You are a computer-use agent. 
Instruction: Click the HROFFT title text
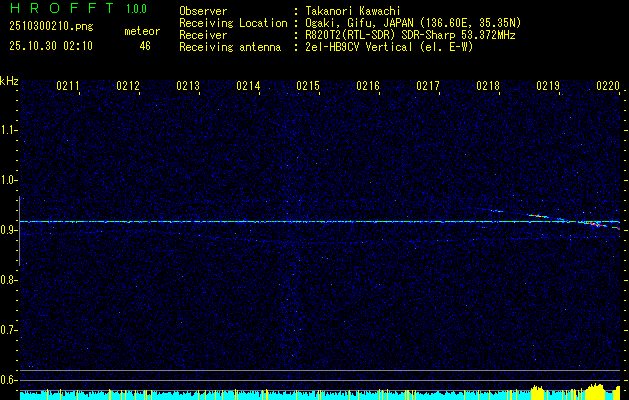pyautogui.click(x=55, y=10)
